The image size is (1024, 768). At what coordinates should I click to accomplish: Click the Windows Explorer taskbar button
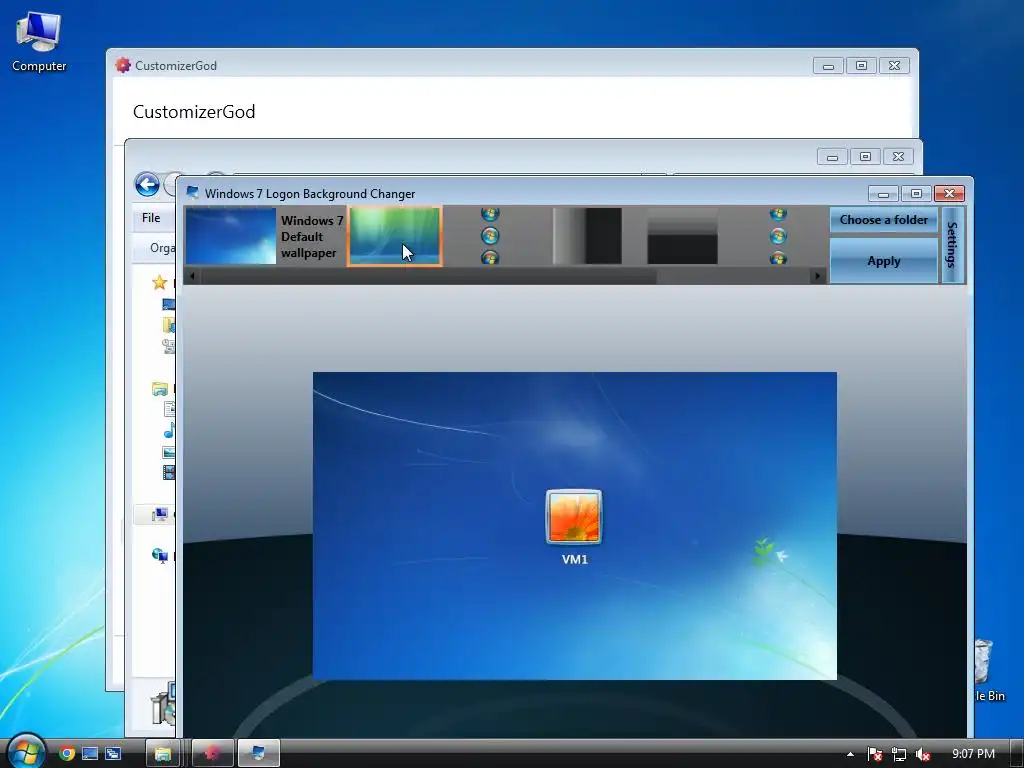[163, 754]
